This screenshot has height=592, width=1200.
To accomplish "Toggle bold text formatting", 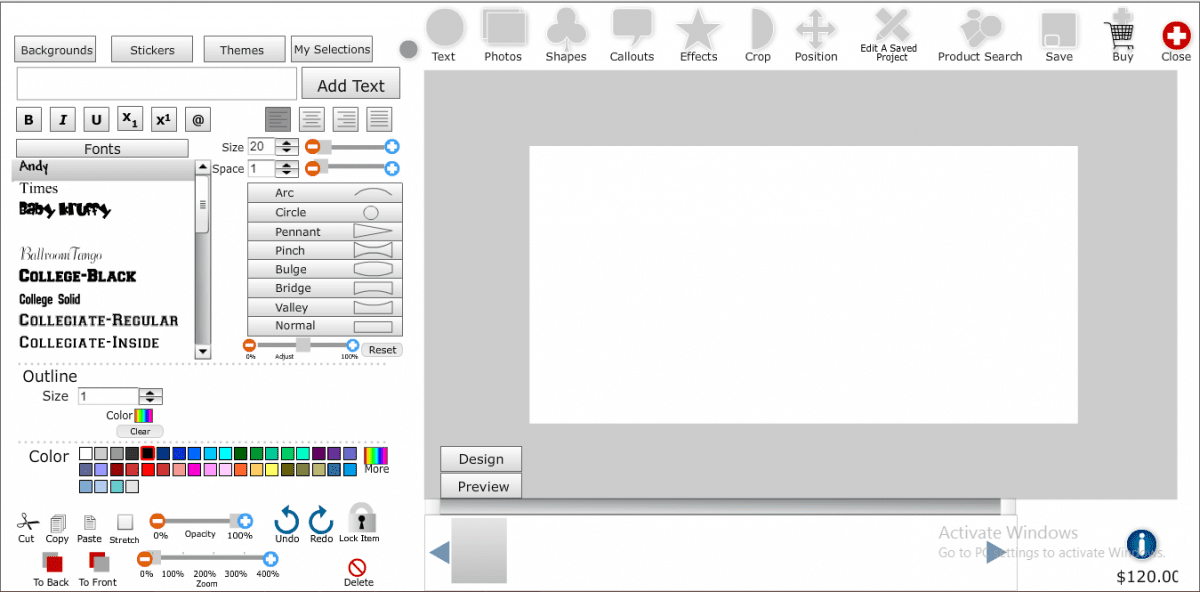I will (29, 120).
